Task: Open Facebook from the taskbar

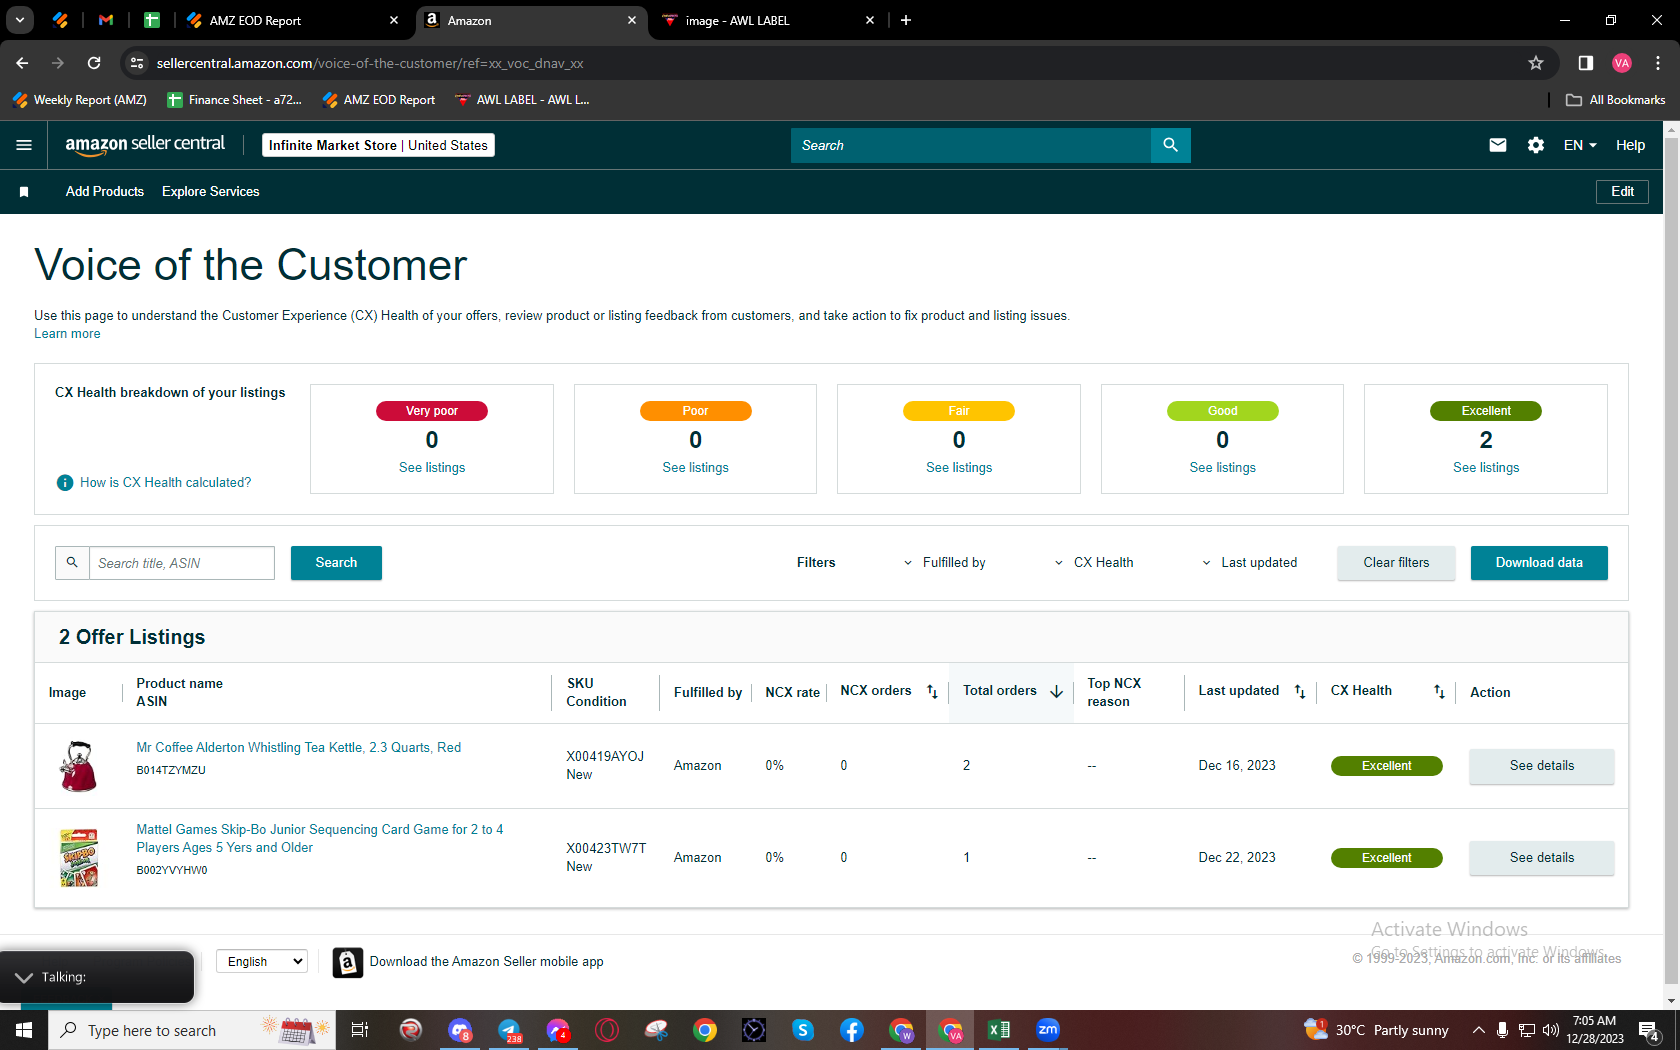Action: coord(852,1030)
